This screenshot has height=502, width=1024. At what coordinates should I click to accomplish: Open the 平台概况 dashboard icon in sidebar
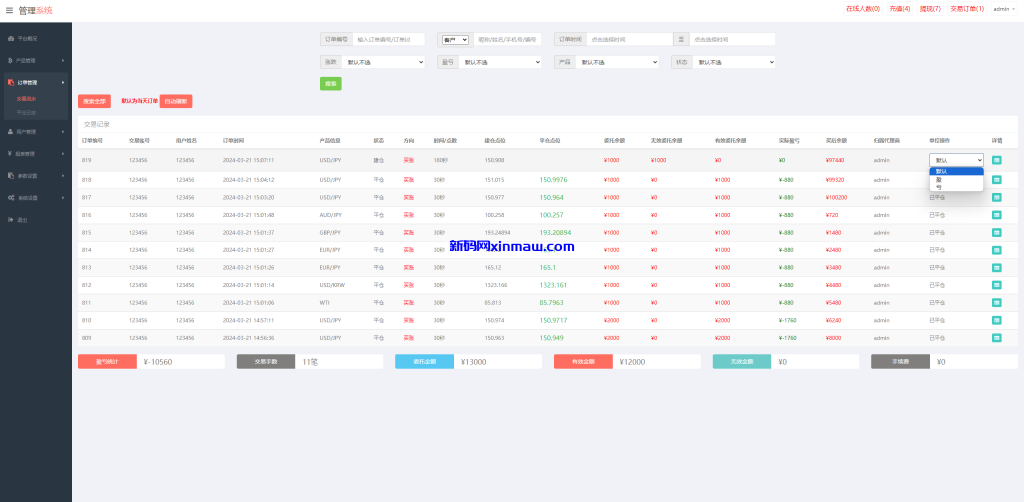point(11,38)
